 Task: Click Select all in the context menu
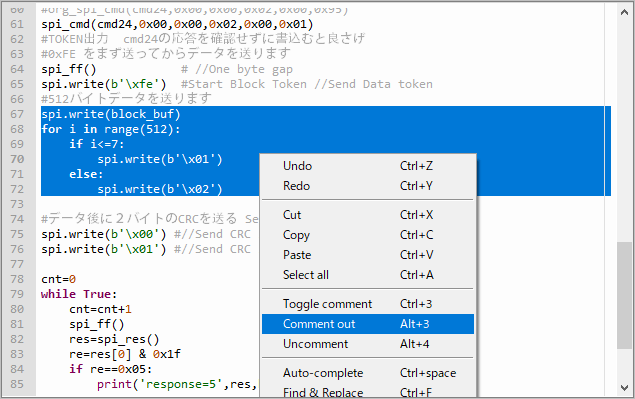click(368, 275)
